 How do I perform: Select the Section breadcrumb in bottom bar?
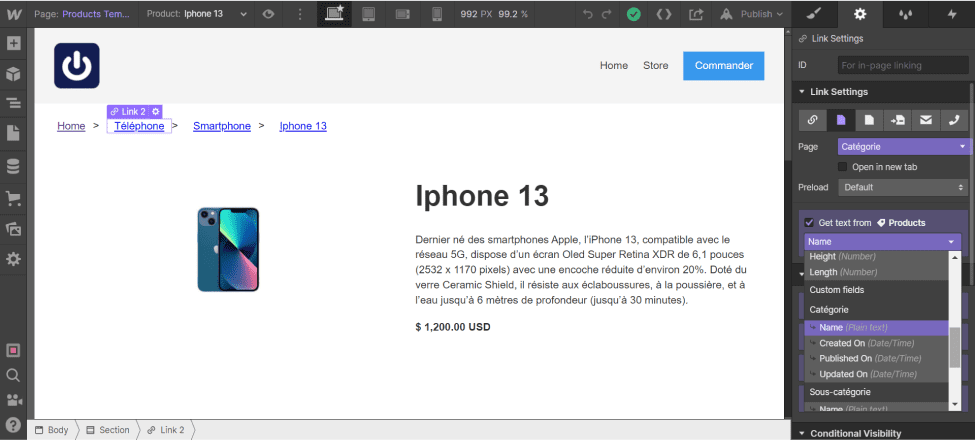coord(108,430)
